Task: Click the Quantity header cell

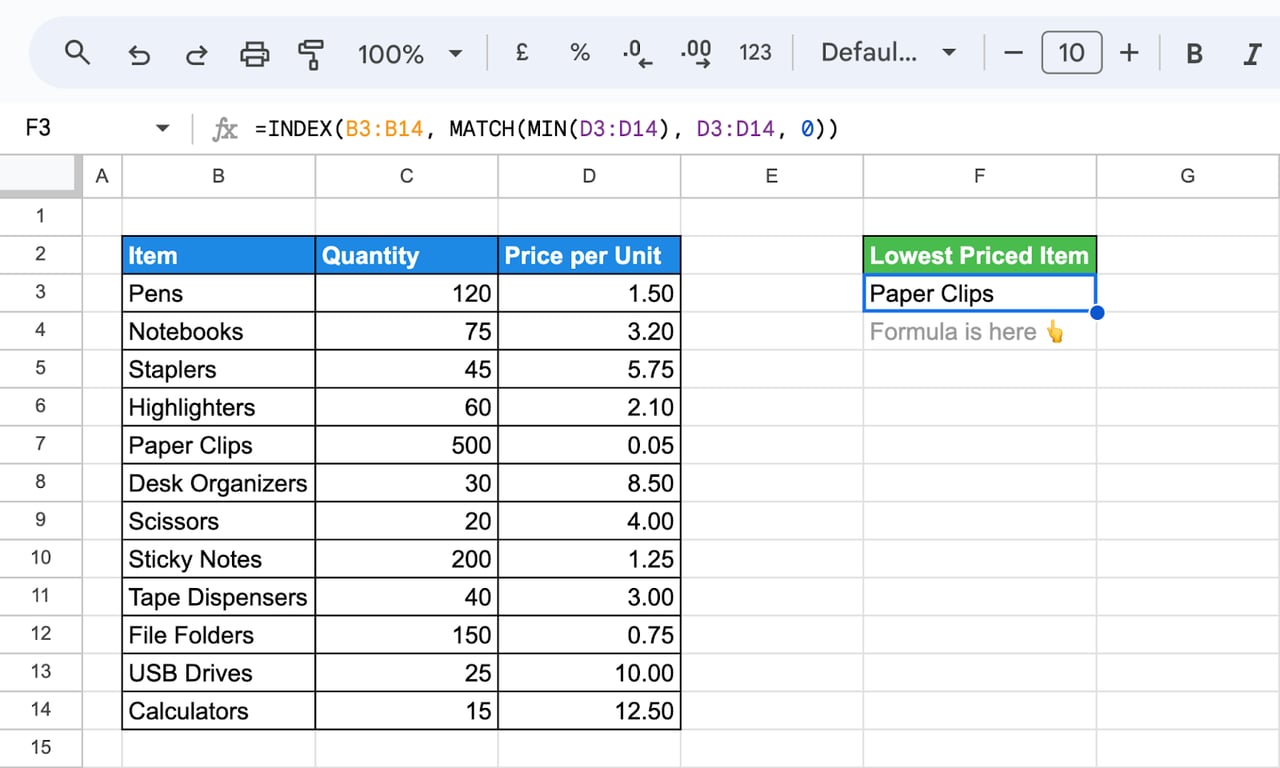Action: 406,255
